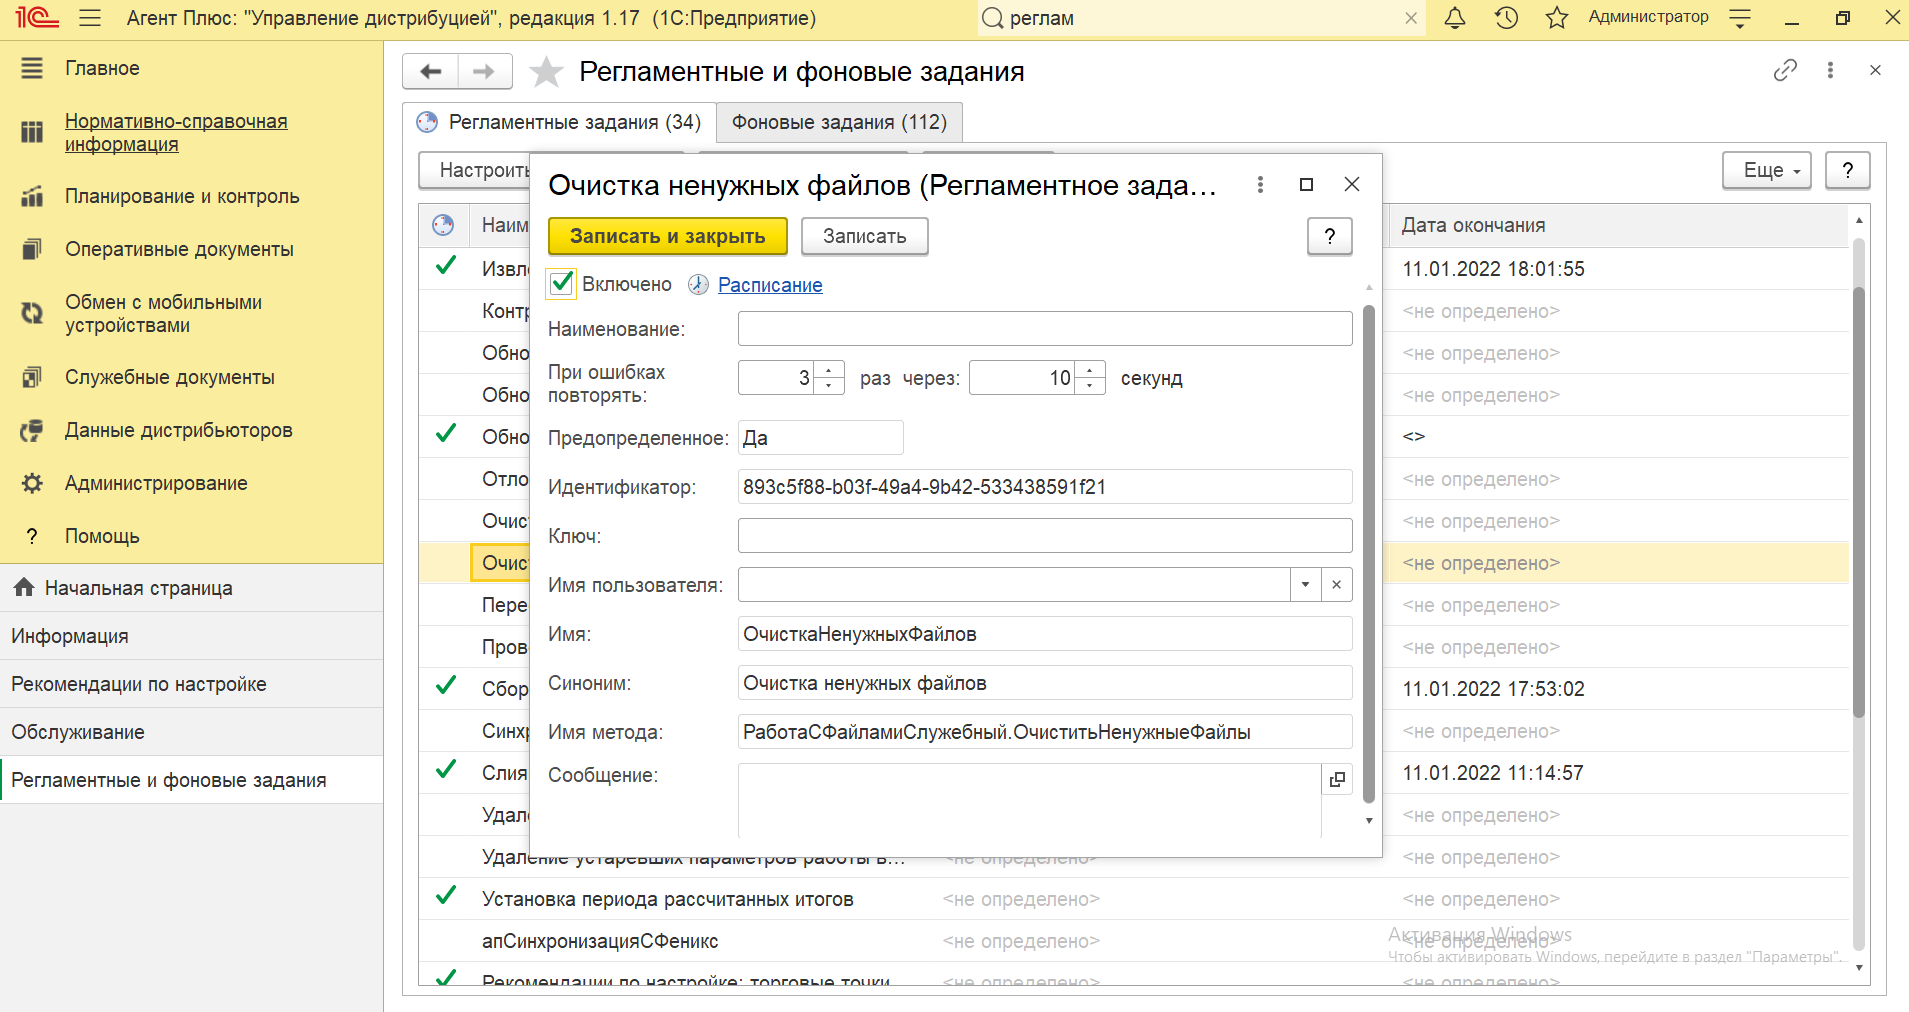This screenshot has height=1012, width=1909.
Task: Select Регламентные и фоновые задания panel
Action: pyautogui.click(x=192, y=780)
